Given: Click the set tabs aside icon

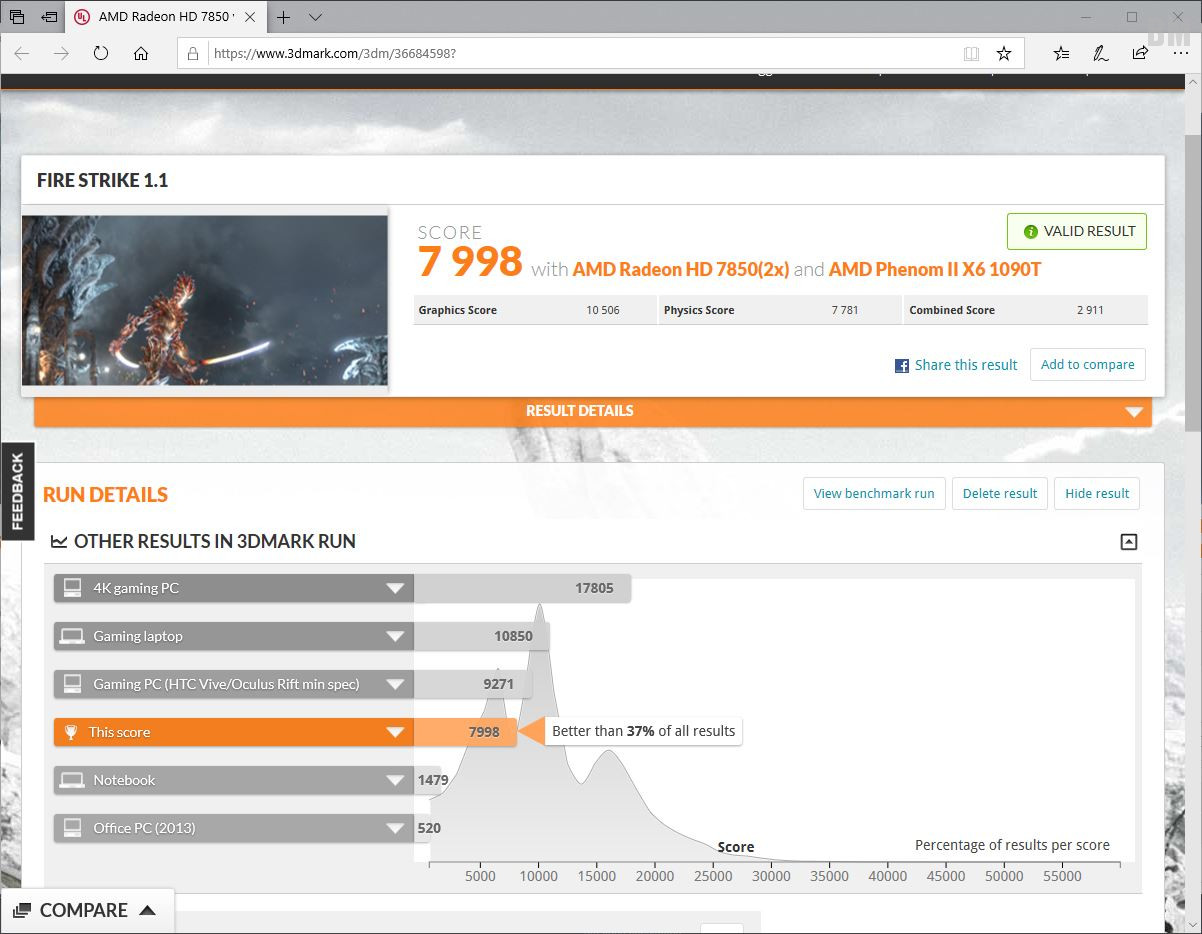Looking at the screenshot, I should (49, 17).
